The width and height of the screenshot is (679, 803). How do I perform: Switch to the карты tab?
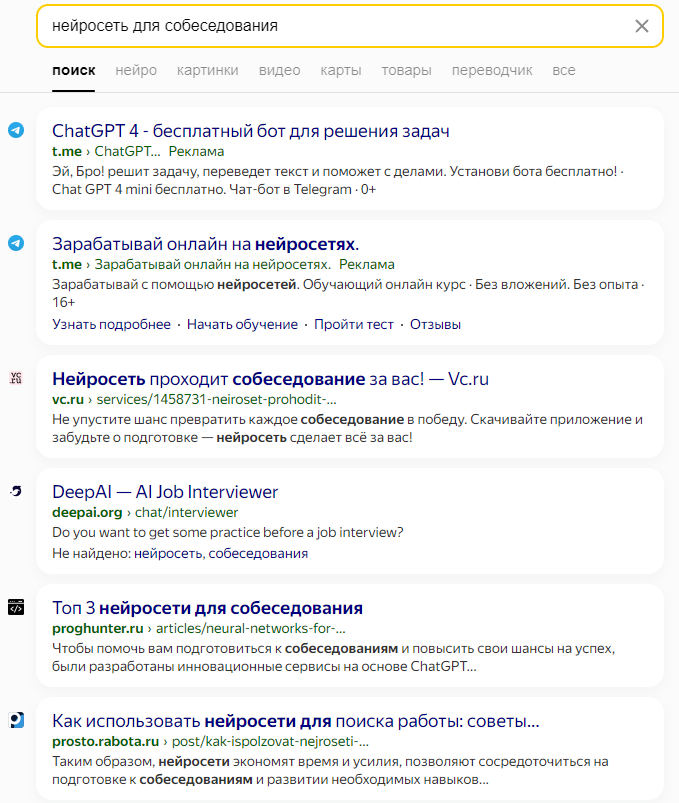click(x=341, y=70)
